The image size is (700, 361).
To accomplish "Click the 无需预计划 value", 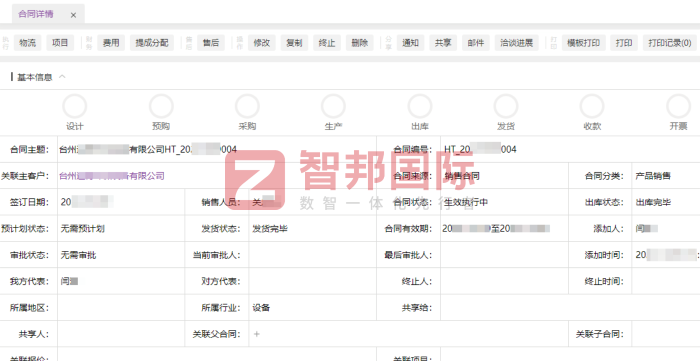I will (83, 228).
